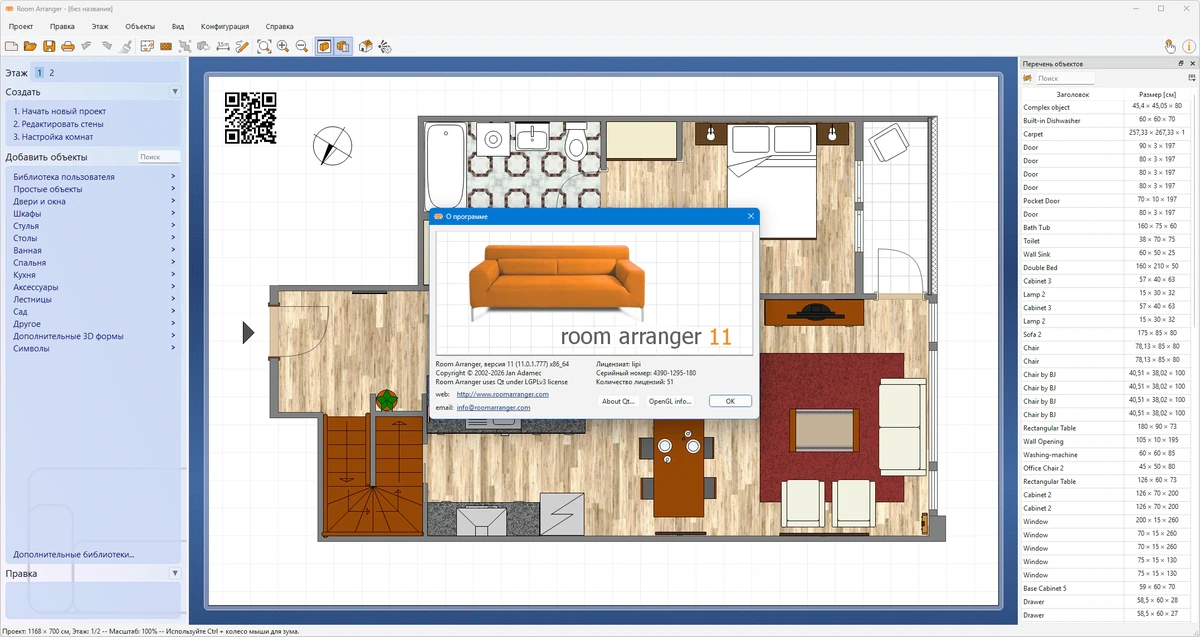Screen dimensions: 1200x637
Task: Open the Проект menu
Action: click(x=20, y=26)
